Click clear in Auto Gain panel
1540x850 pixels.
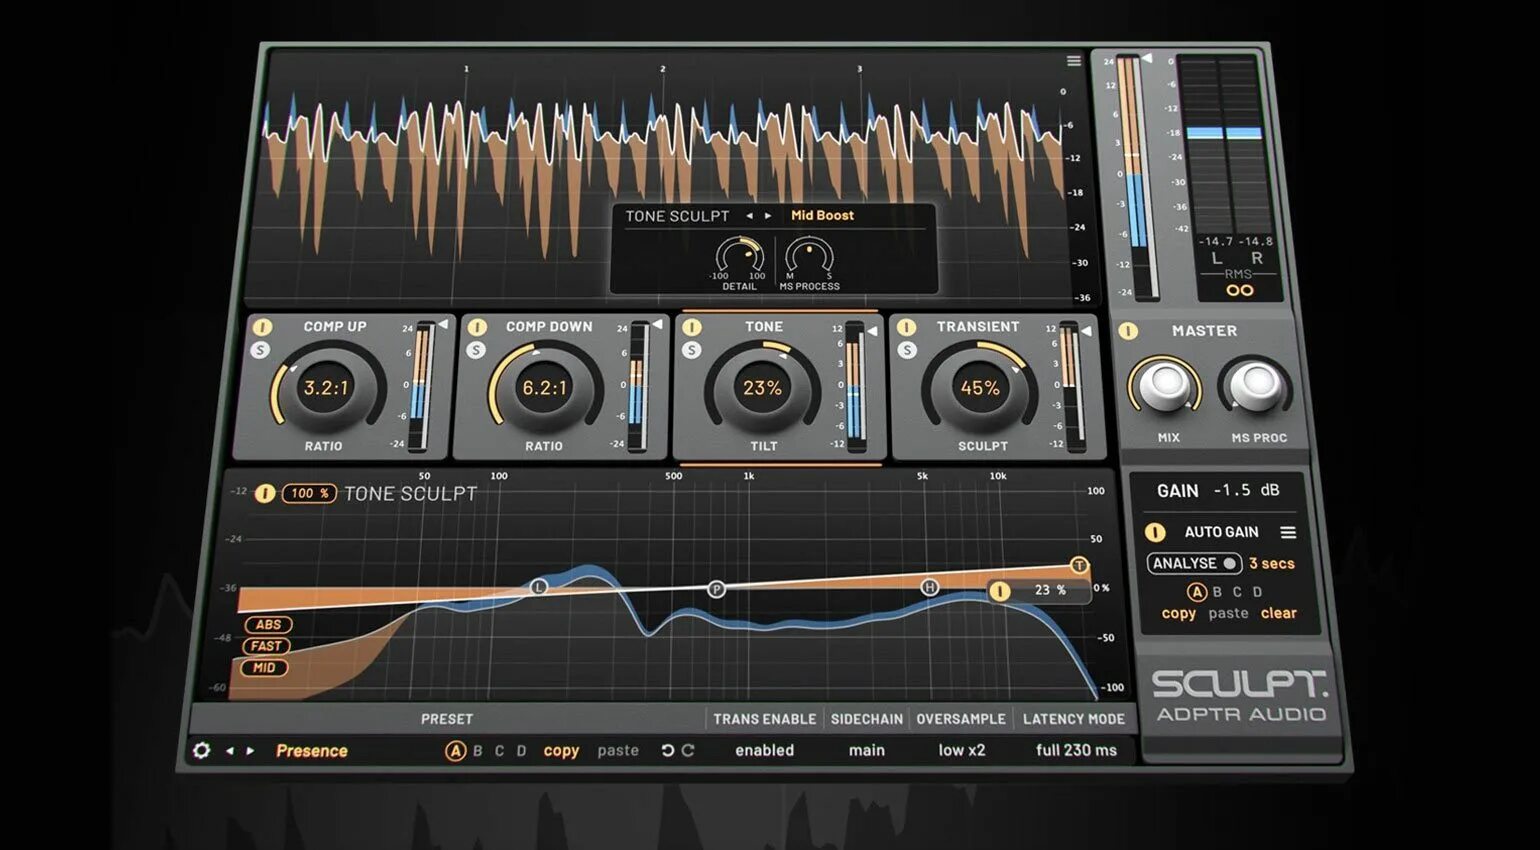(x=1278, y=613)
